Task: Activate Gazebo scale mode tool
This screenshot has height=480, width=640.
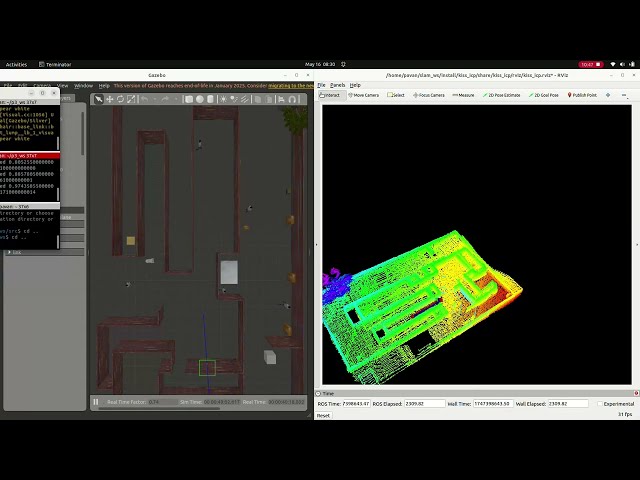Action: tap(131, 99)
